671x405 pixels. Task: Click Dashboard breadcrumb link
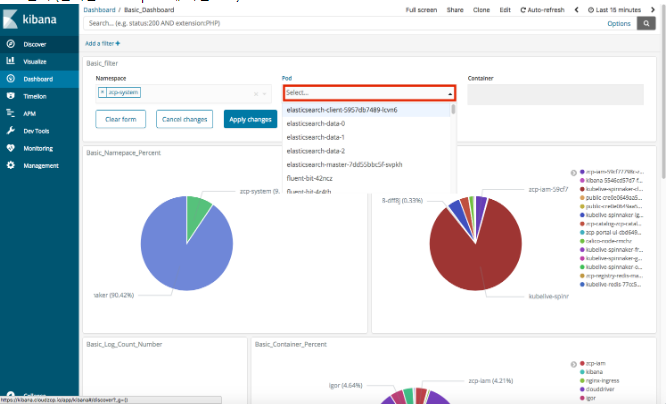[99, 10]
